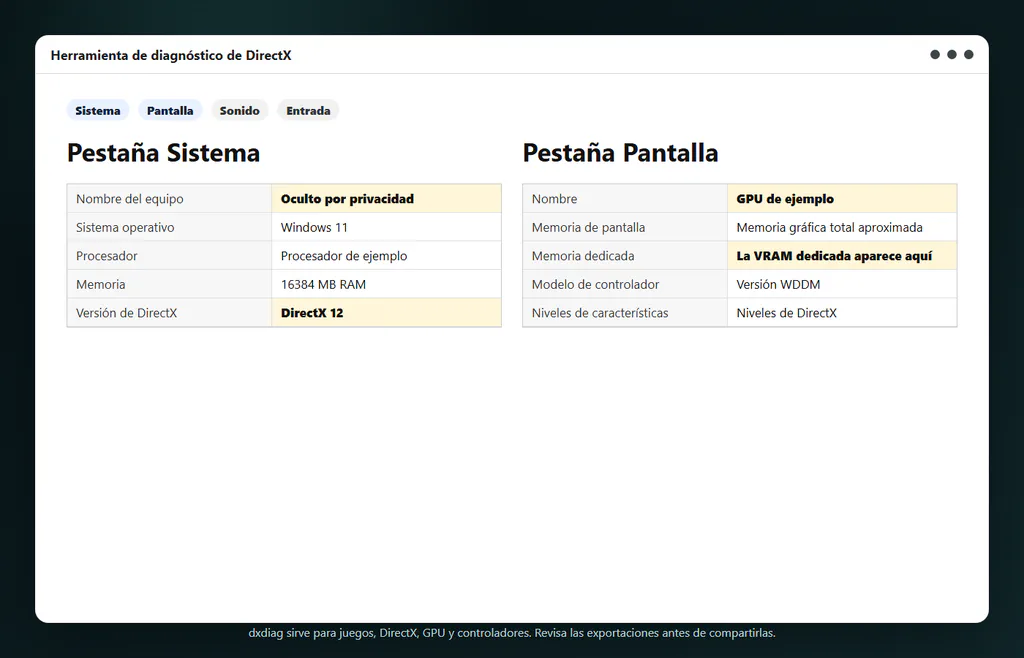Click the last window control dot
Image resolution: width=1024 pixels, height=658 pixels.
[x=969, y=54]
